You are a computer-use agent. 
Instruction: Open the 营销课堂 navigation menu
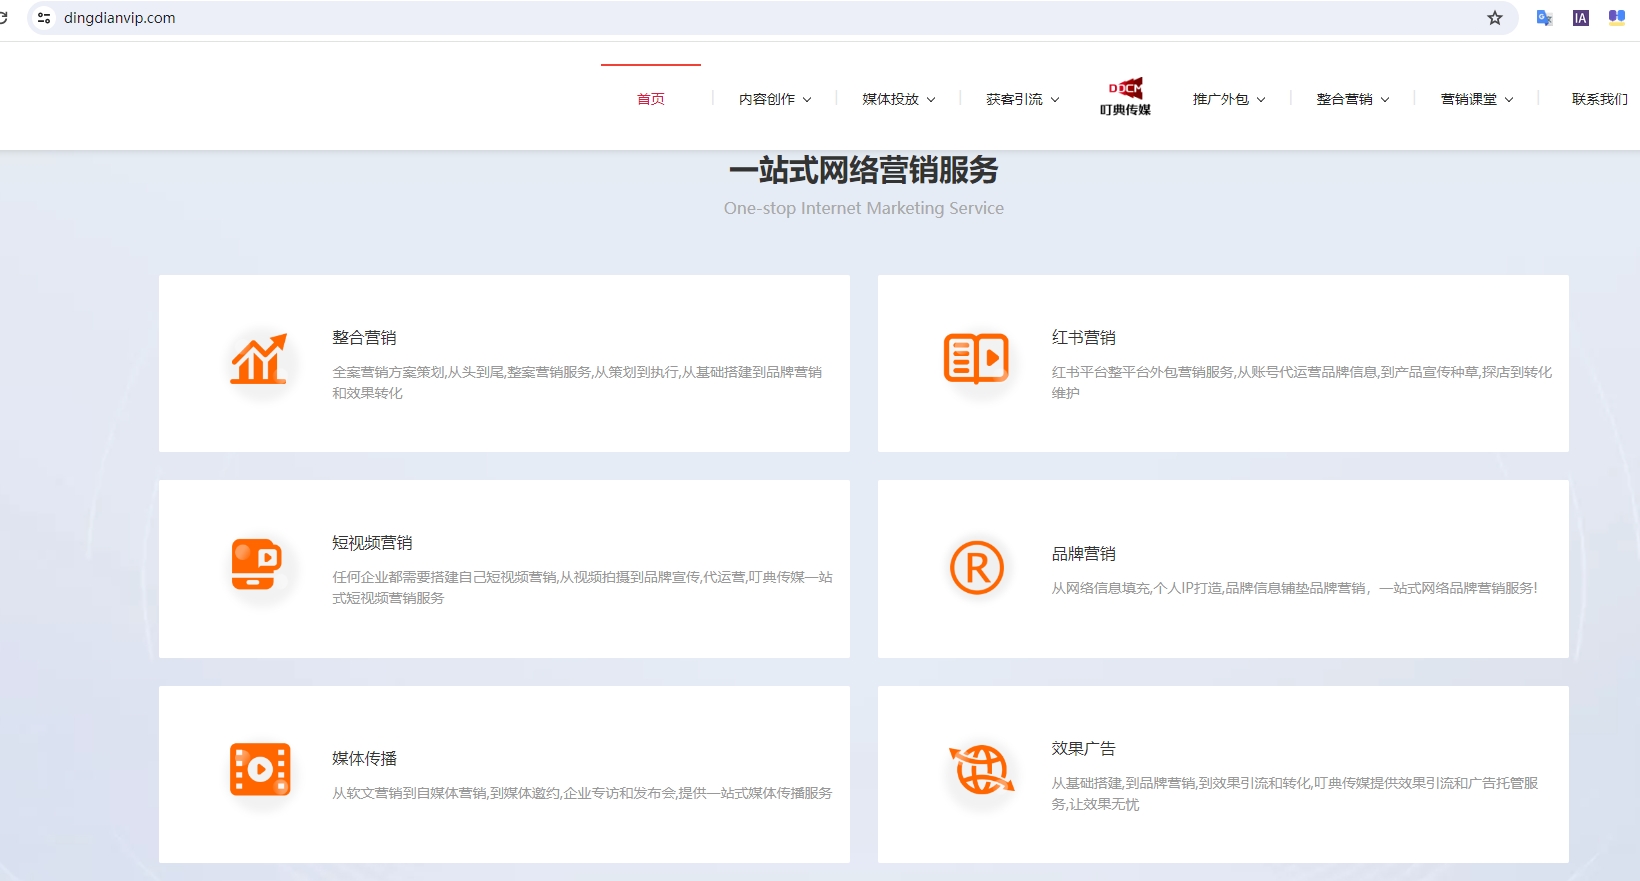pos(1476,99)
